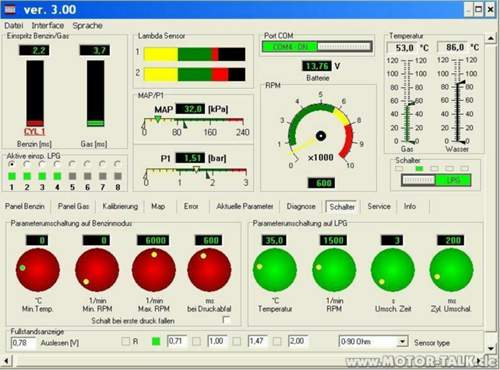Viewport: 500px width, 370px height.
Task: Click the green Umsch. Zeit knob
Action: 393,270
